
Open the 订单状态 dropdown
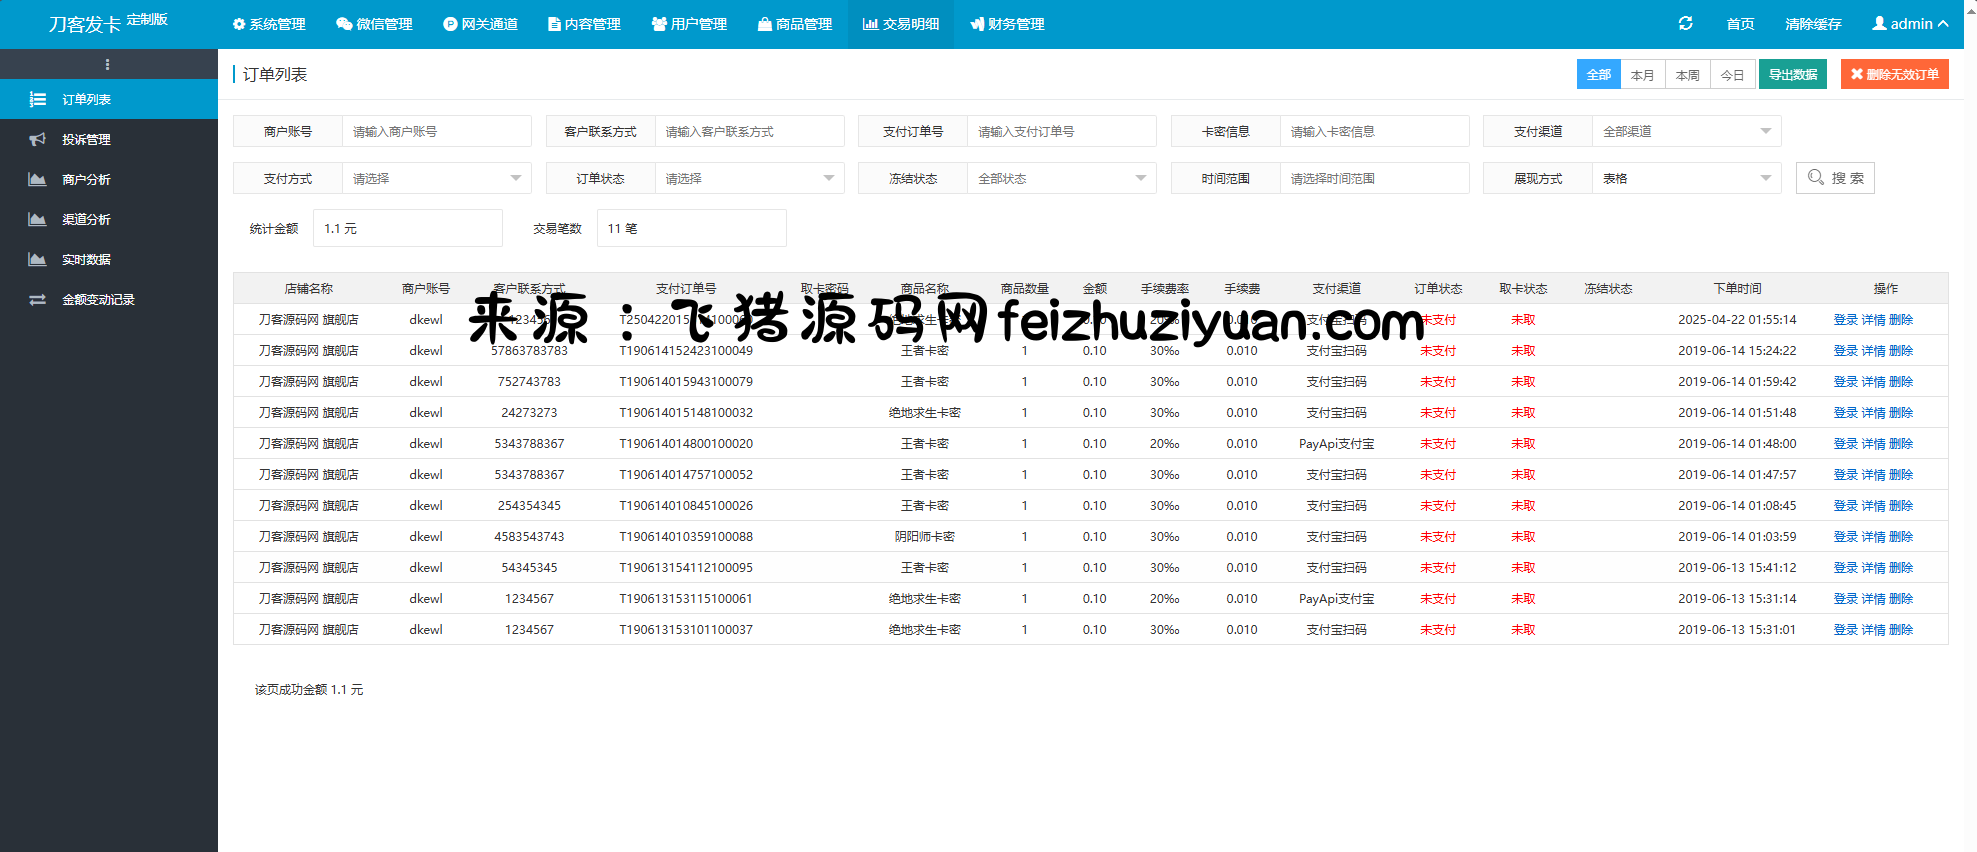[x=749, y=178]
